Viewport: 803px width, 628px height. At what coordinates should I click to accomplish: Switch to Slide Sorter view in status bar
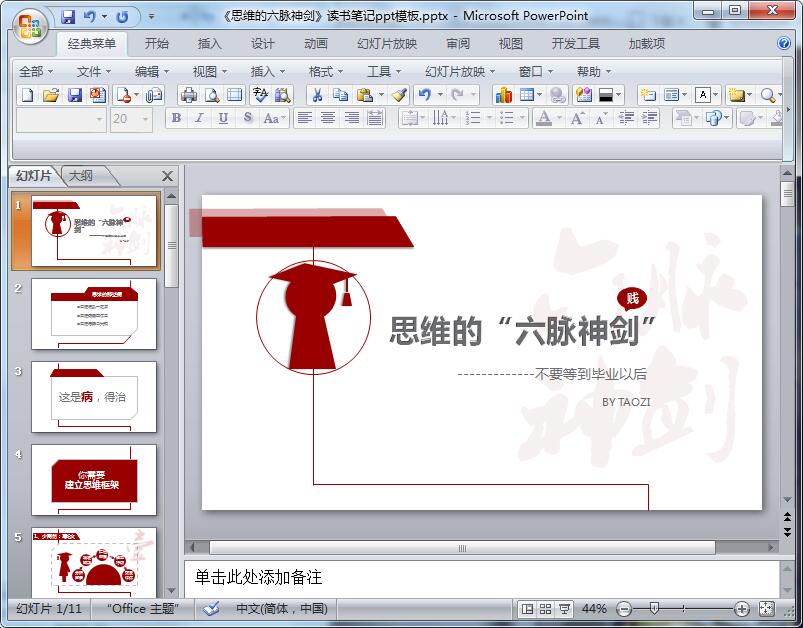[545, 609]
